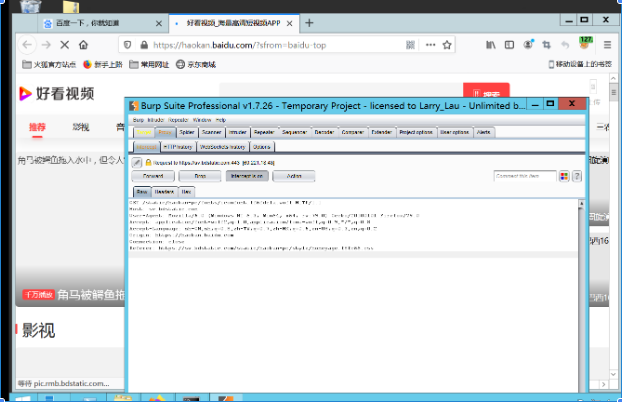Switch to the Hex view tab
Image resolution: width=622 pixels, height=402 pixels.
(x=186, y=192)
